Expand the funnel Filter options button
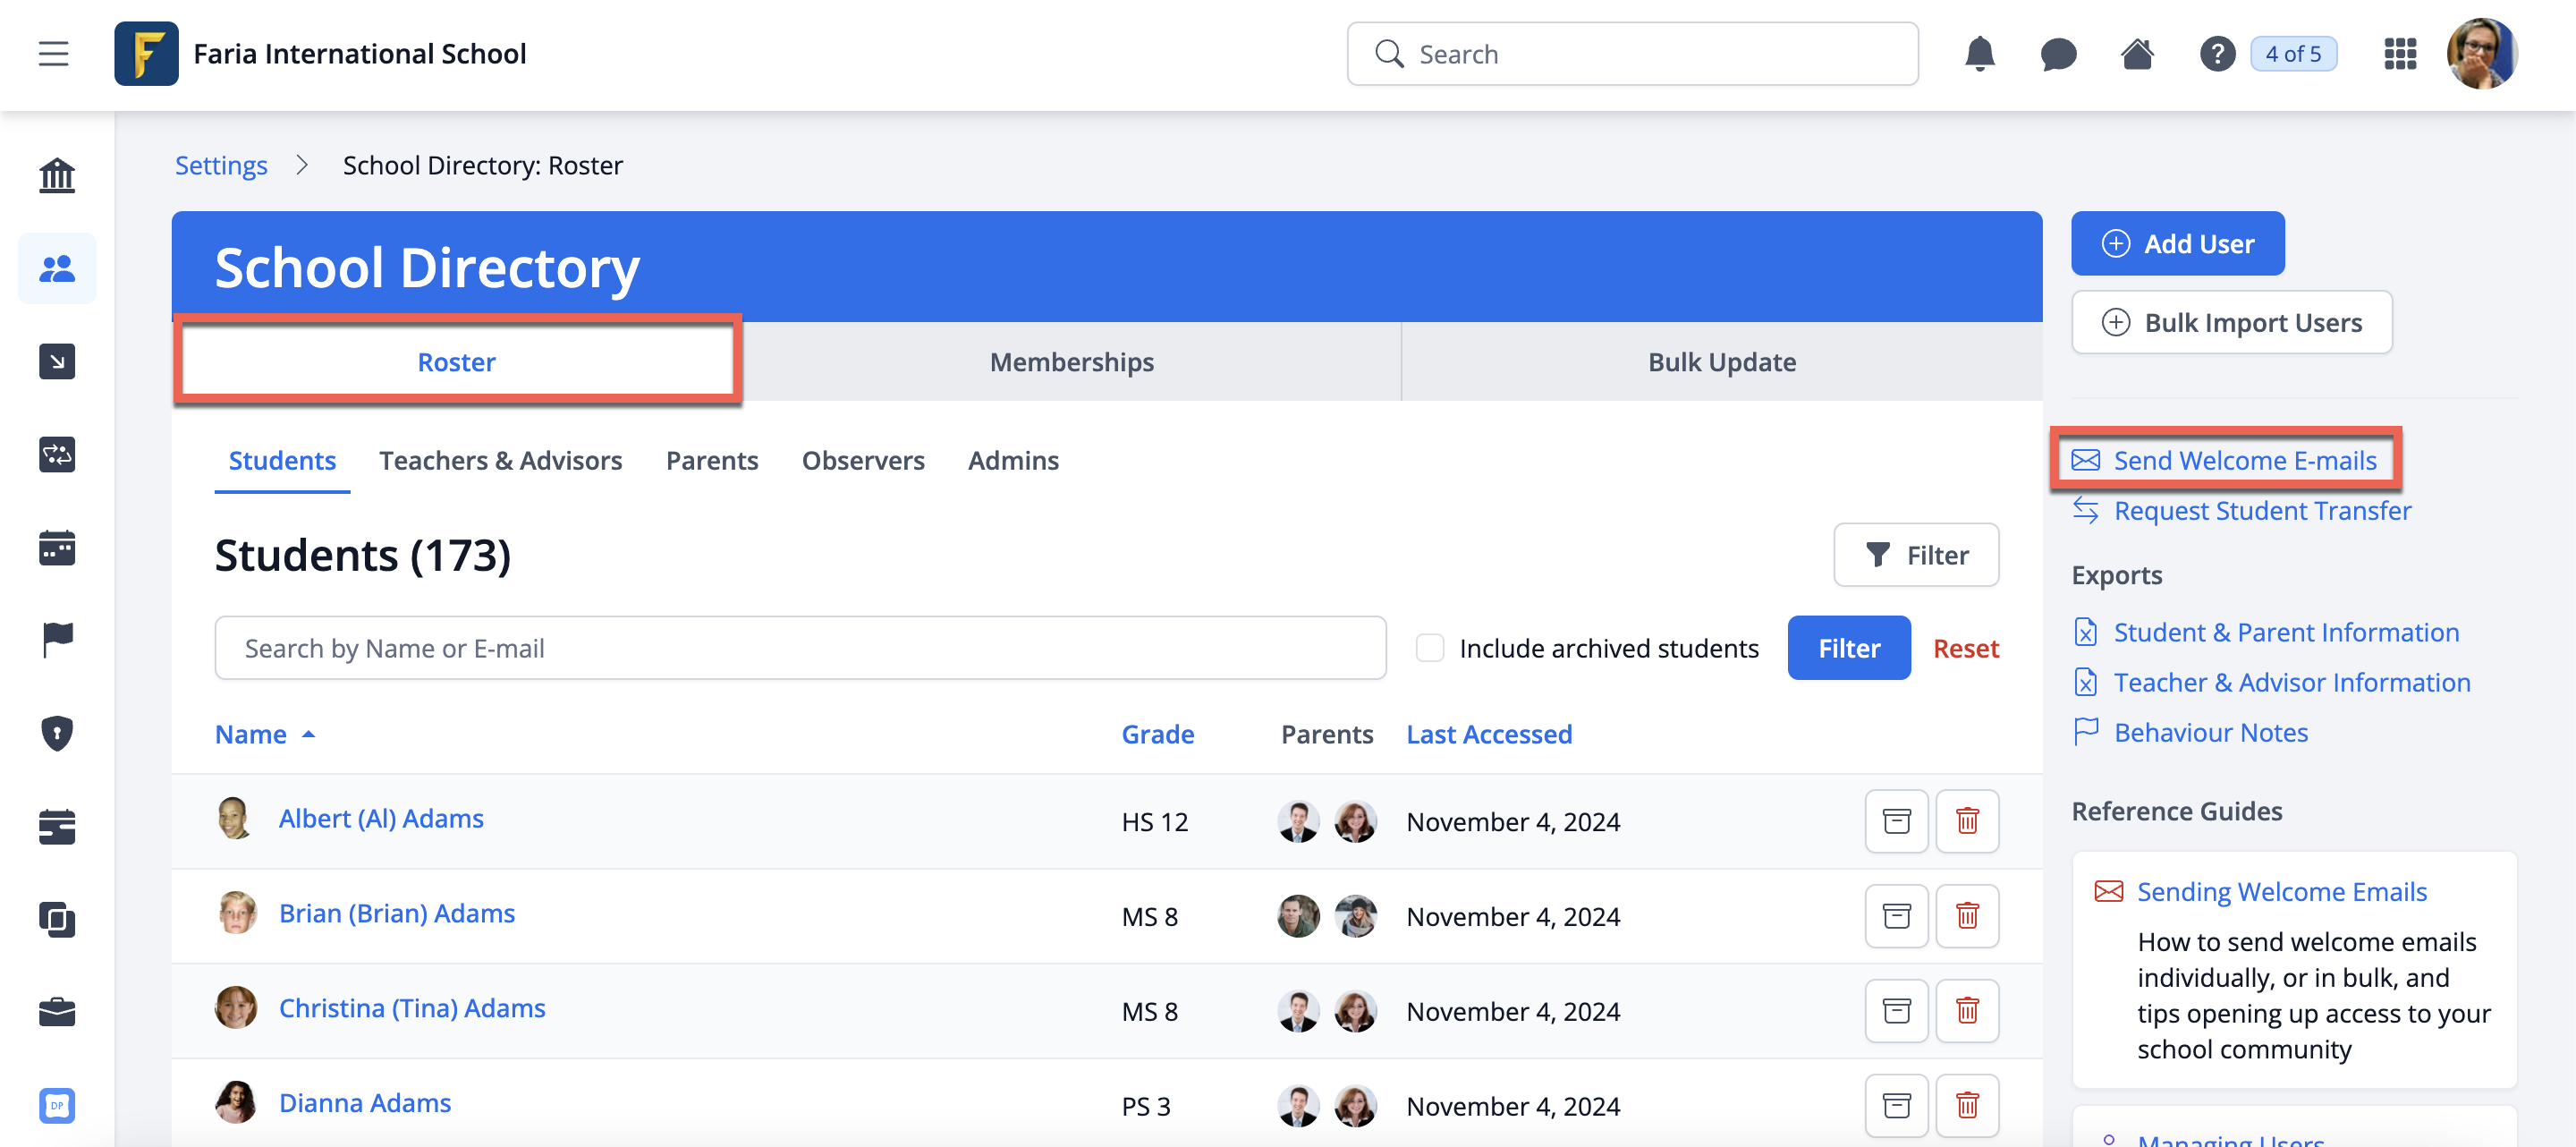 pyautogui.click(x=1915, y=555)
